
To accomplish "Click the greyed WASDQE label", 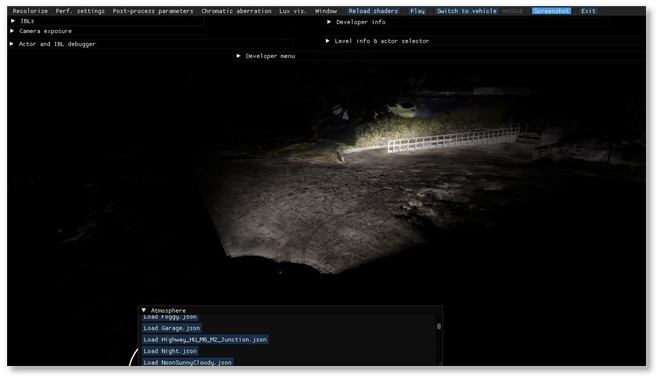I will [x=513, y=11].
